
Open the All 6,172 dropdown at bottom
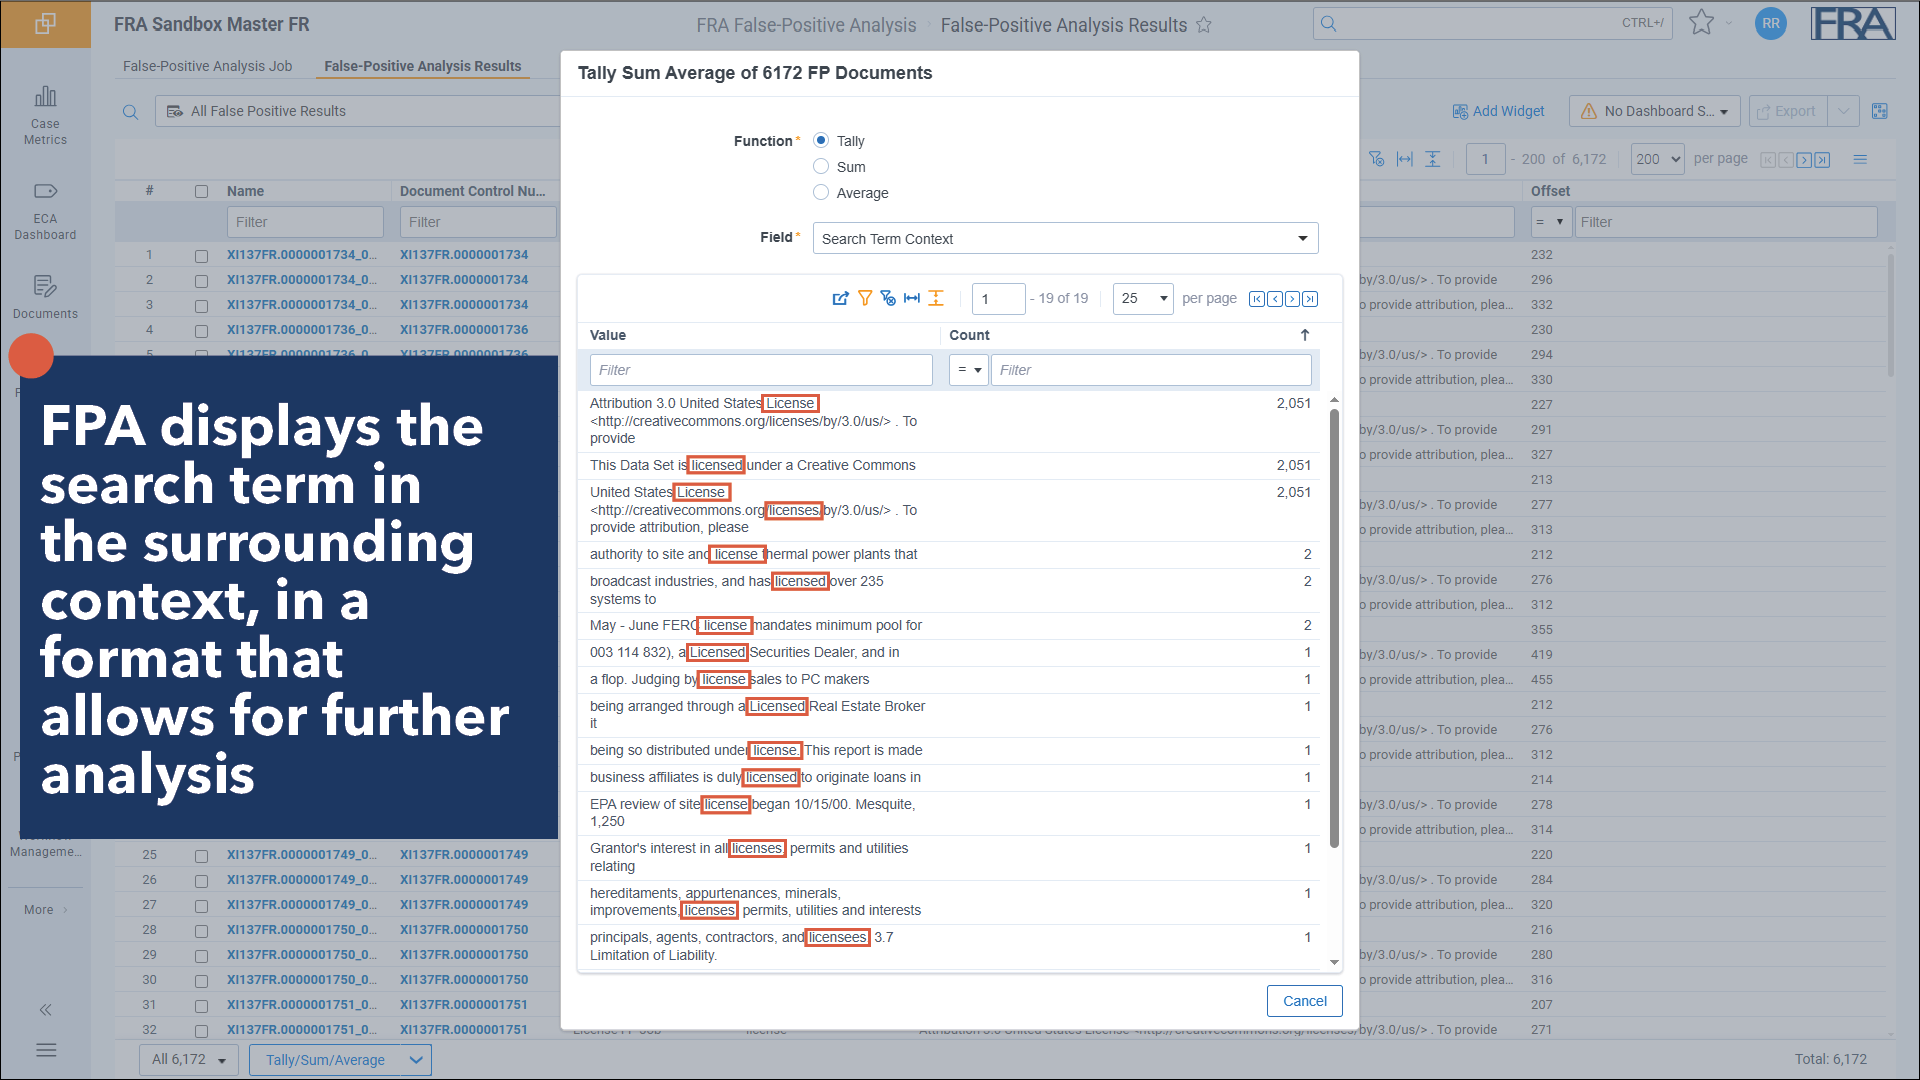tap(190, 1059)
